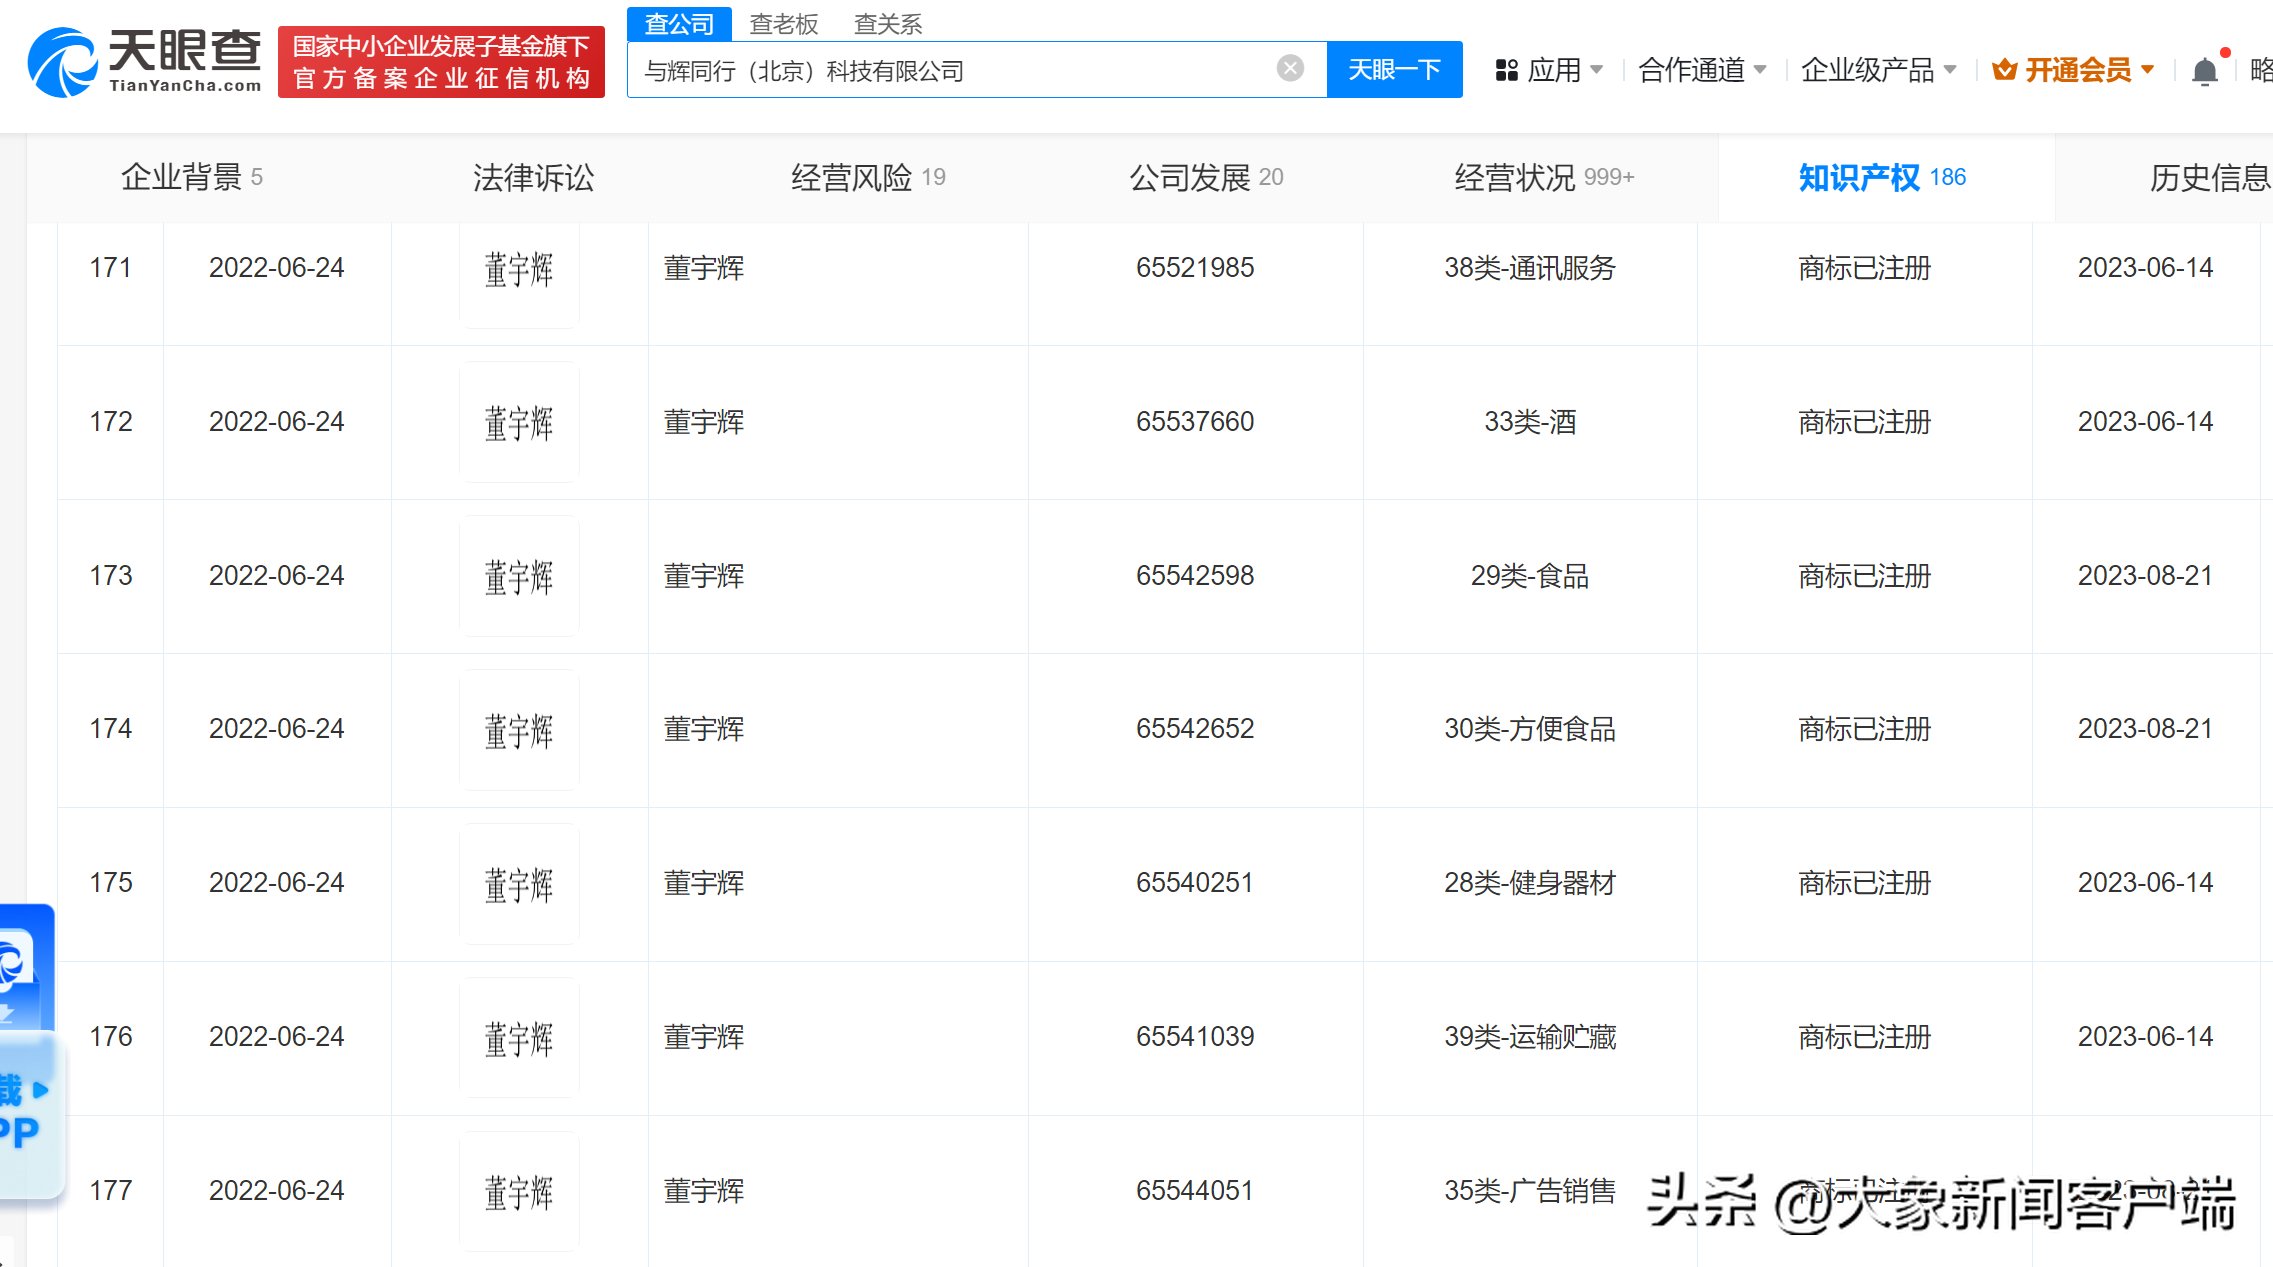Click 商标已注册 status in row 173
2273x1267 pixels.
coord(1865,576)
